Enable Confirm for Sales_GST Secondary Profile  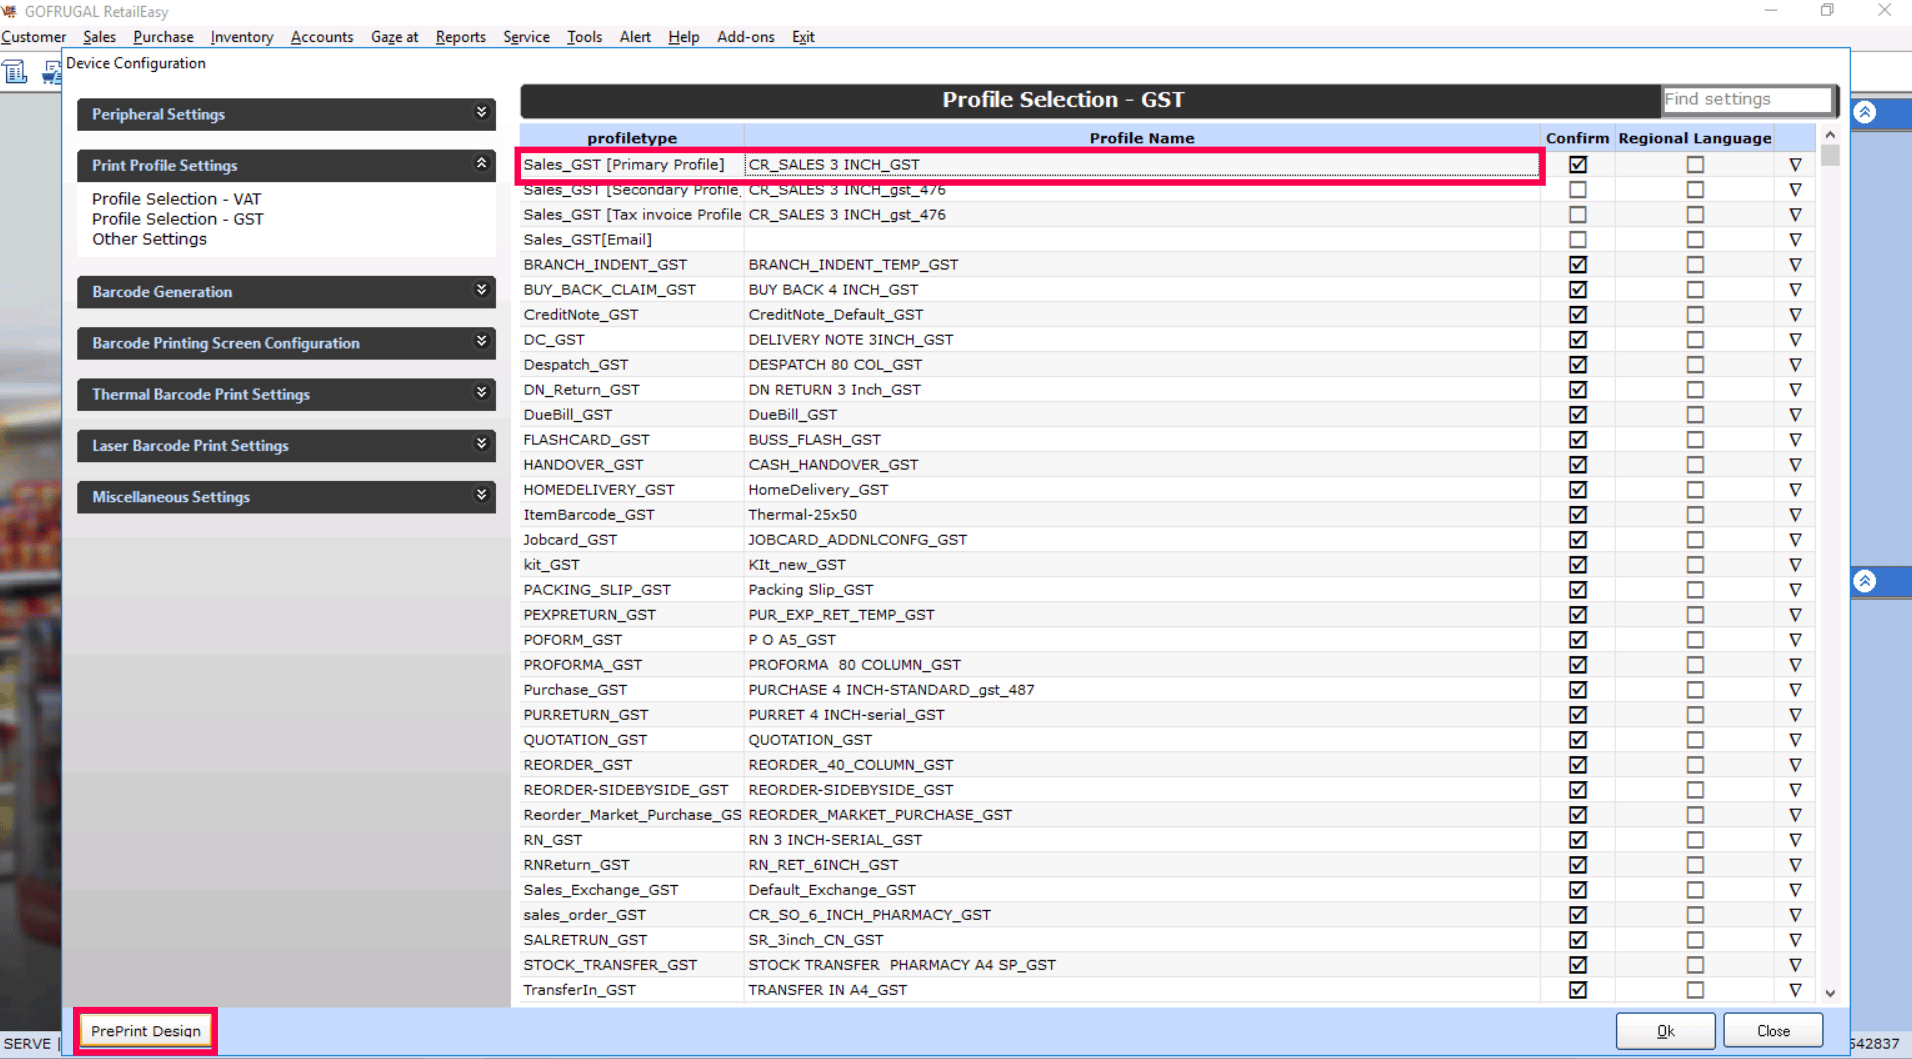point(1578,190)
